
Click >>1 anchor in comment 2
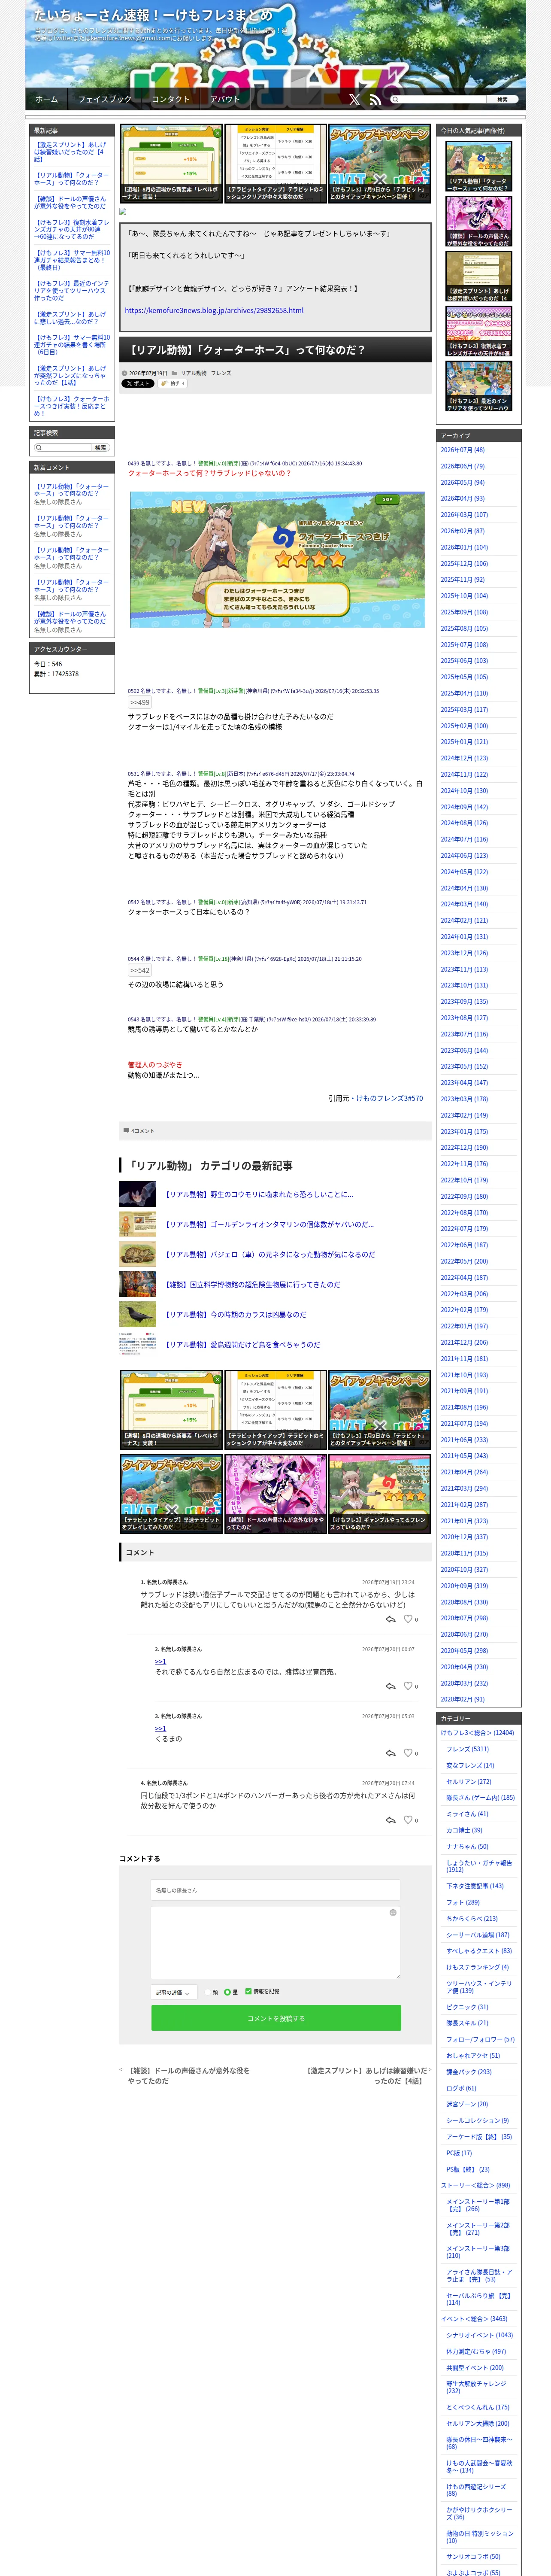pos(160,1661)
